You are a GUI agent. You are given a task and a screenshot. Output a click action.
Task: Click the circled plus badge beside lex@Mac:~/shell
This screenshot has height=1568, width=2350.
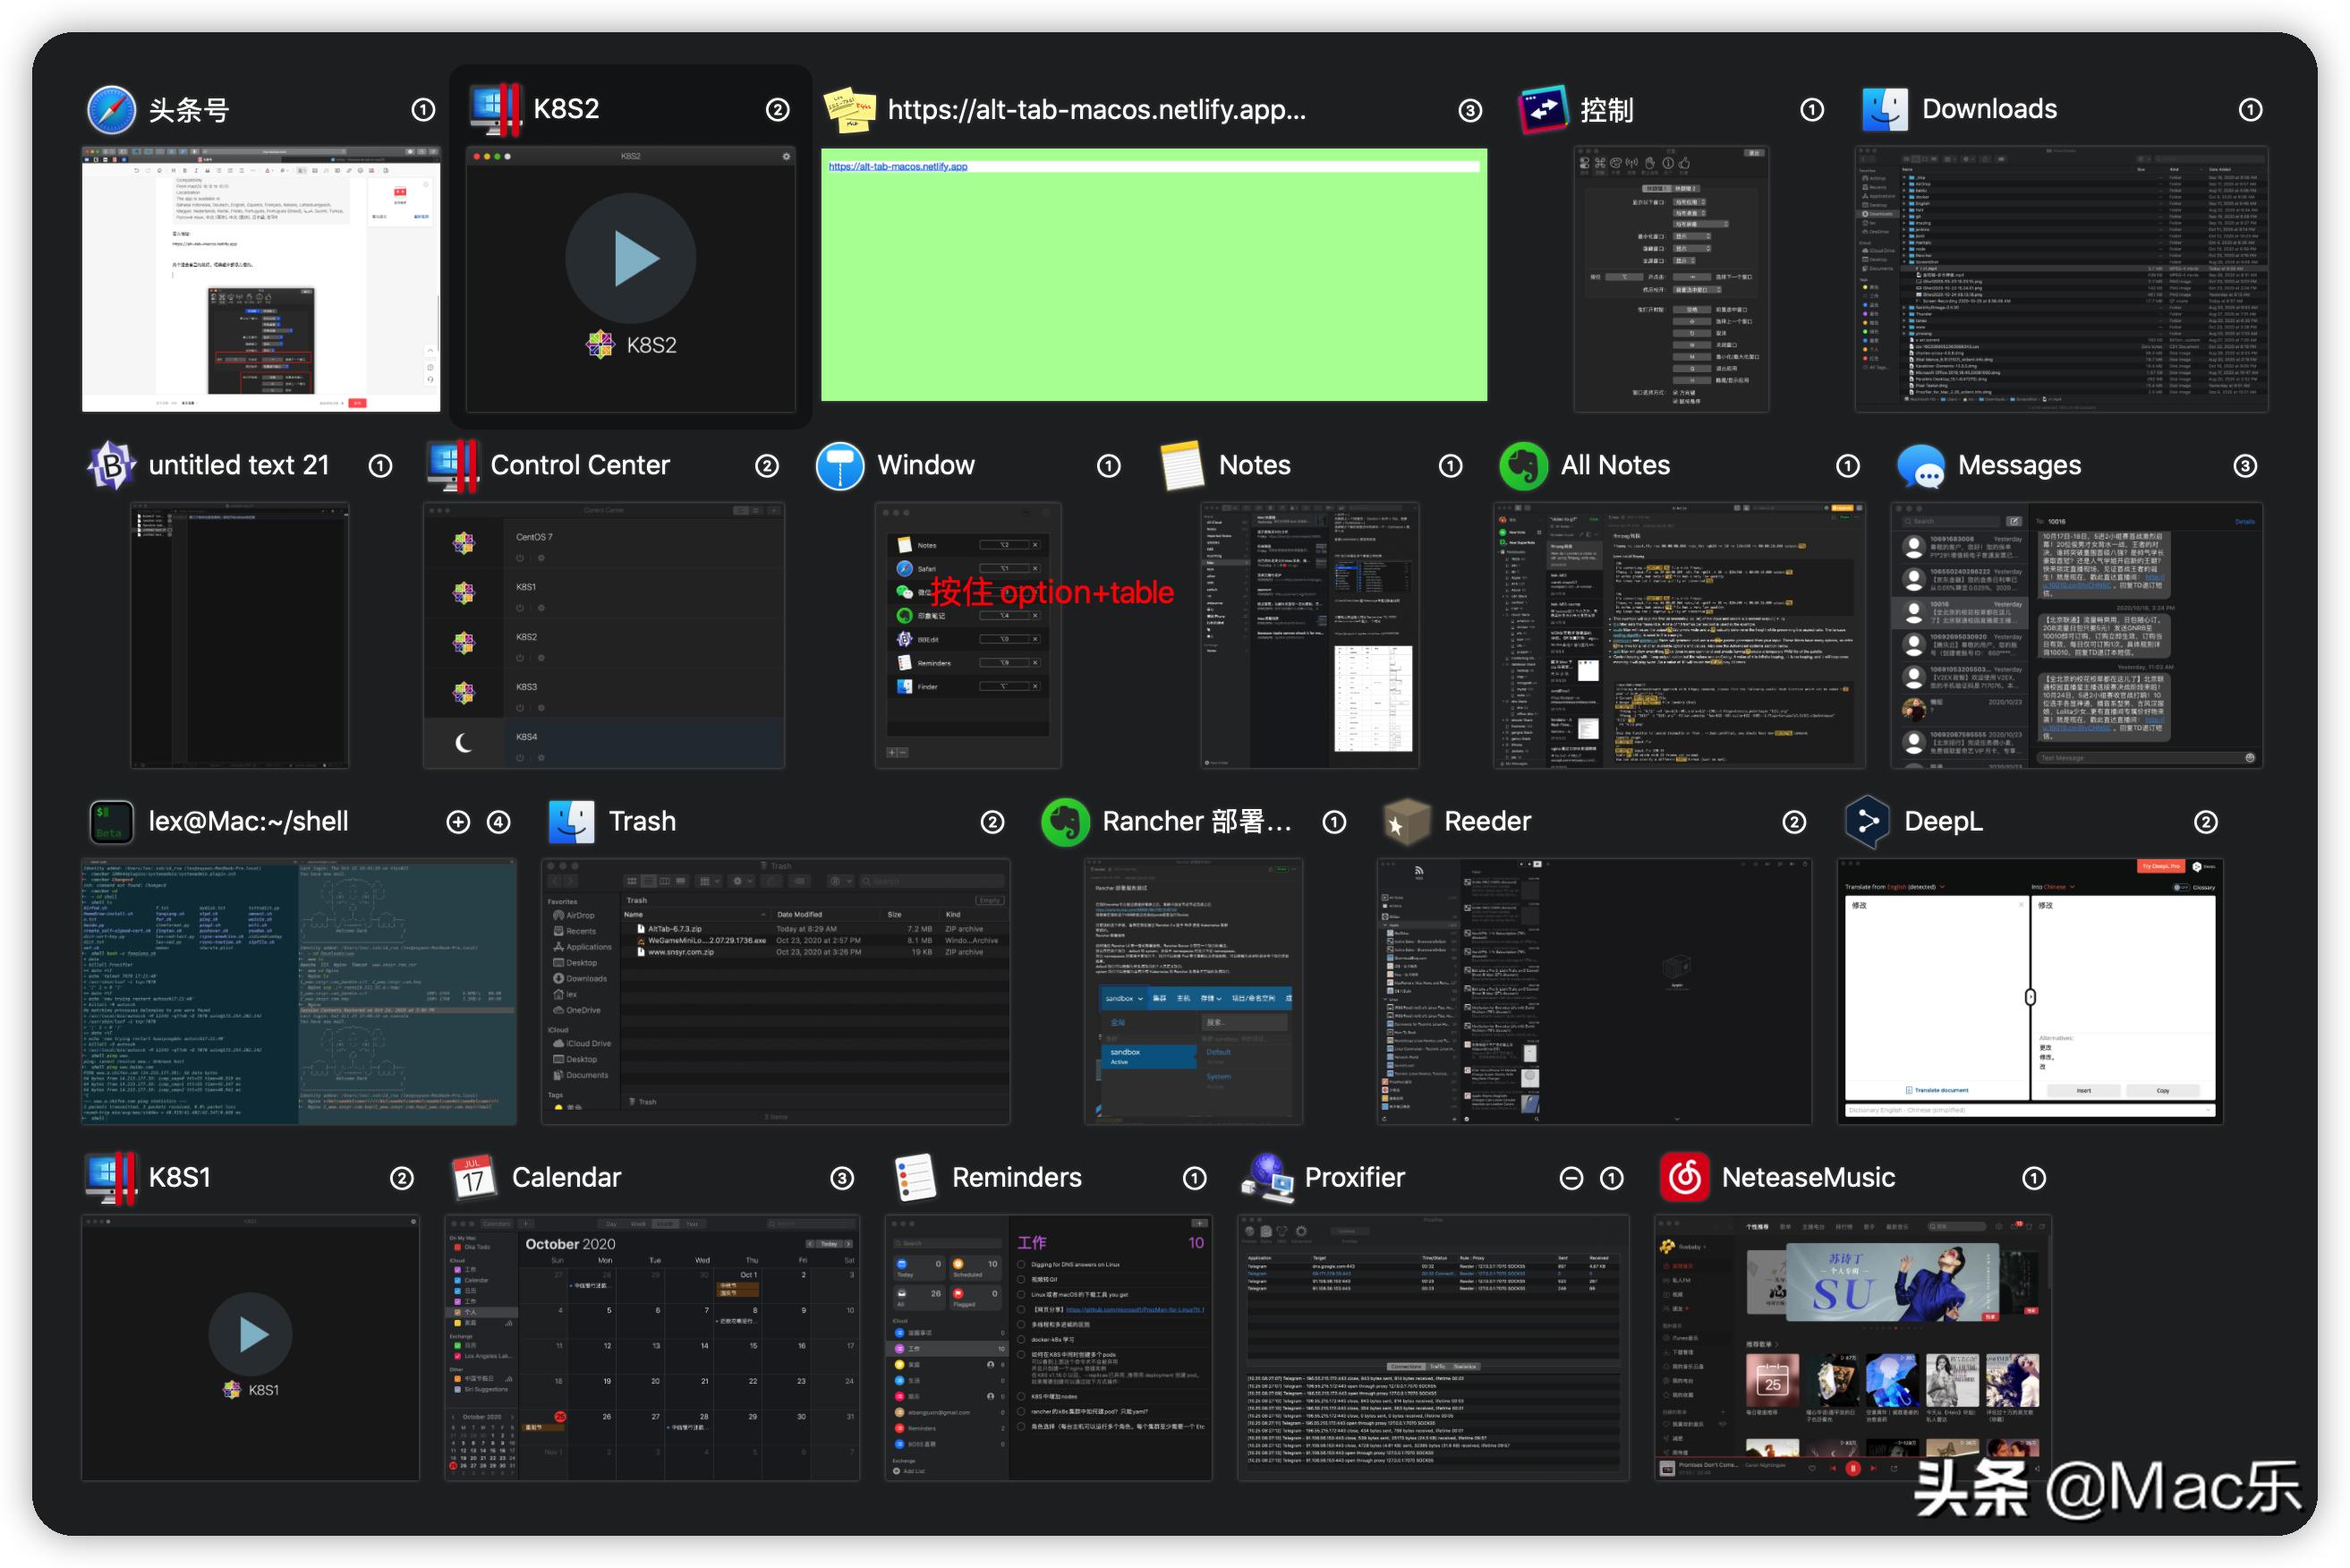click(457, 822)
